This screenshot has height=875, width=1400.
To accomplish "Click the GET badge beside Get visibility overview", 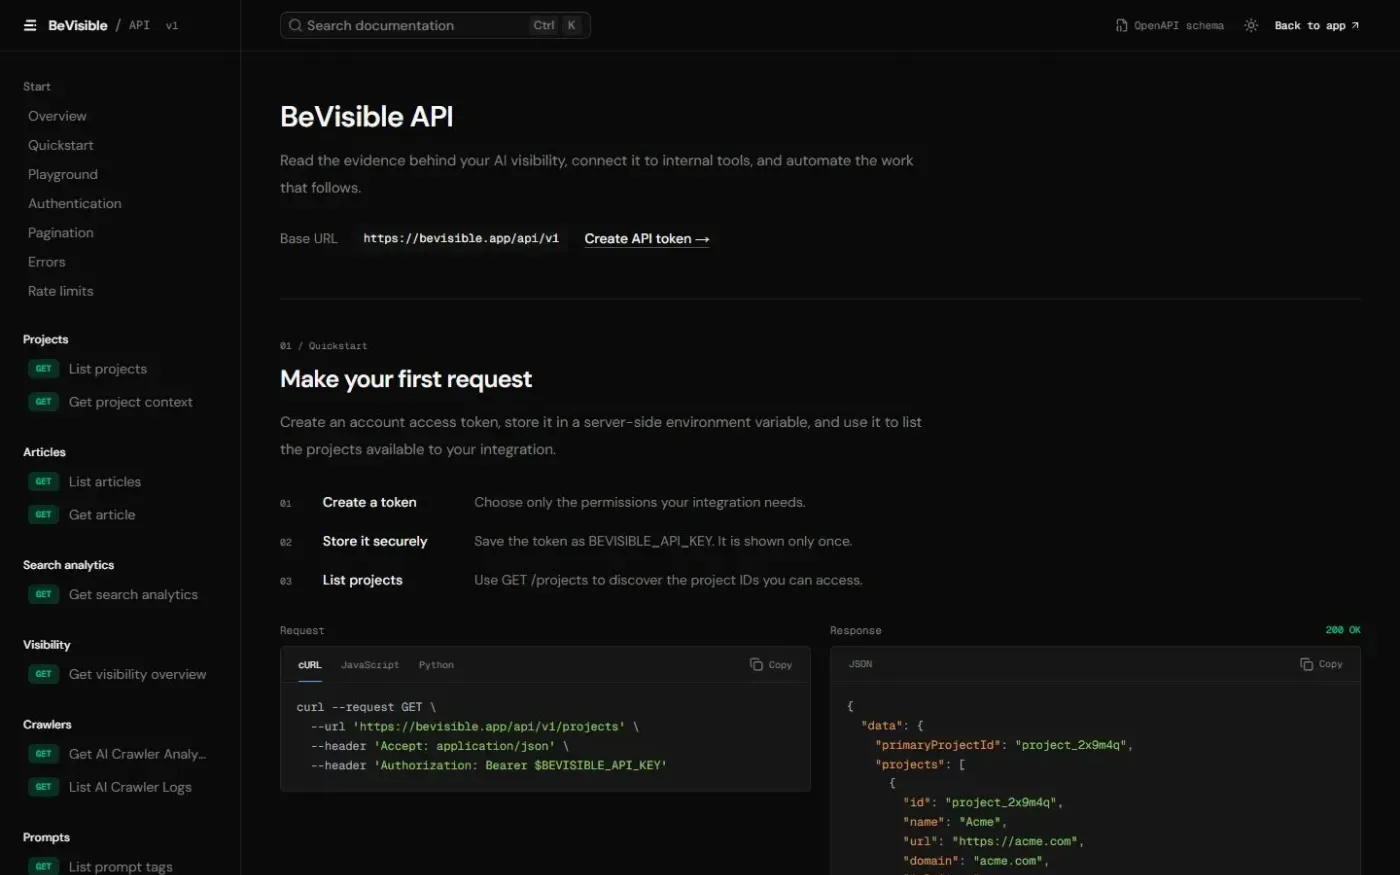I will (x=43, y=674).
